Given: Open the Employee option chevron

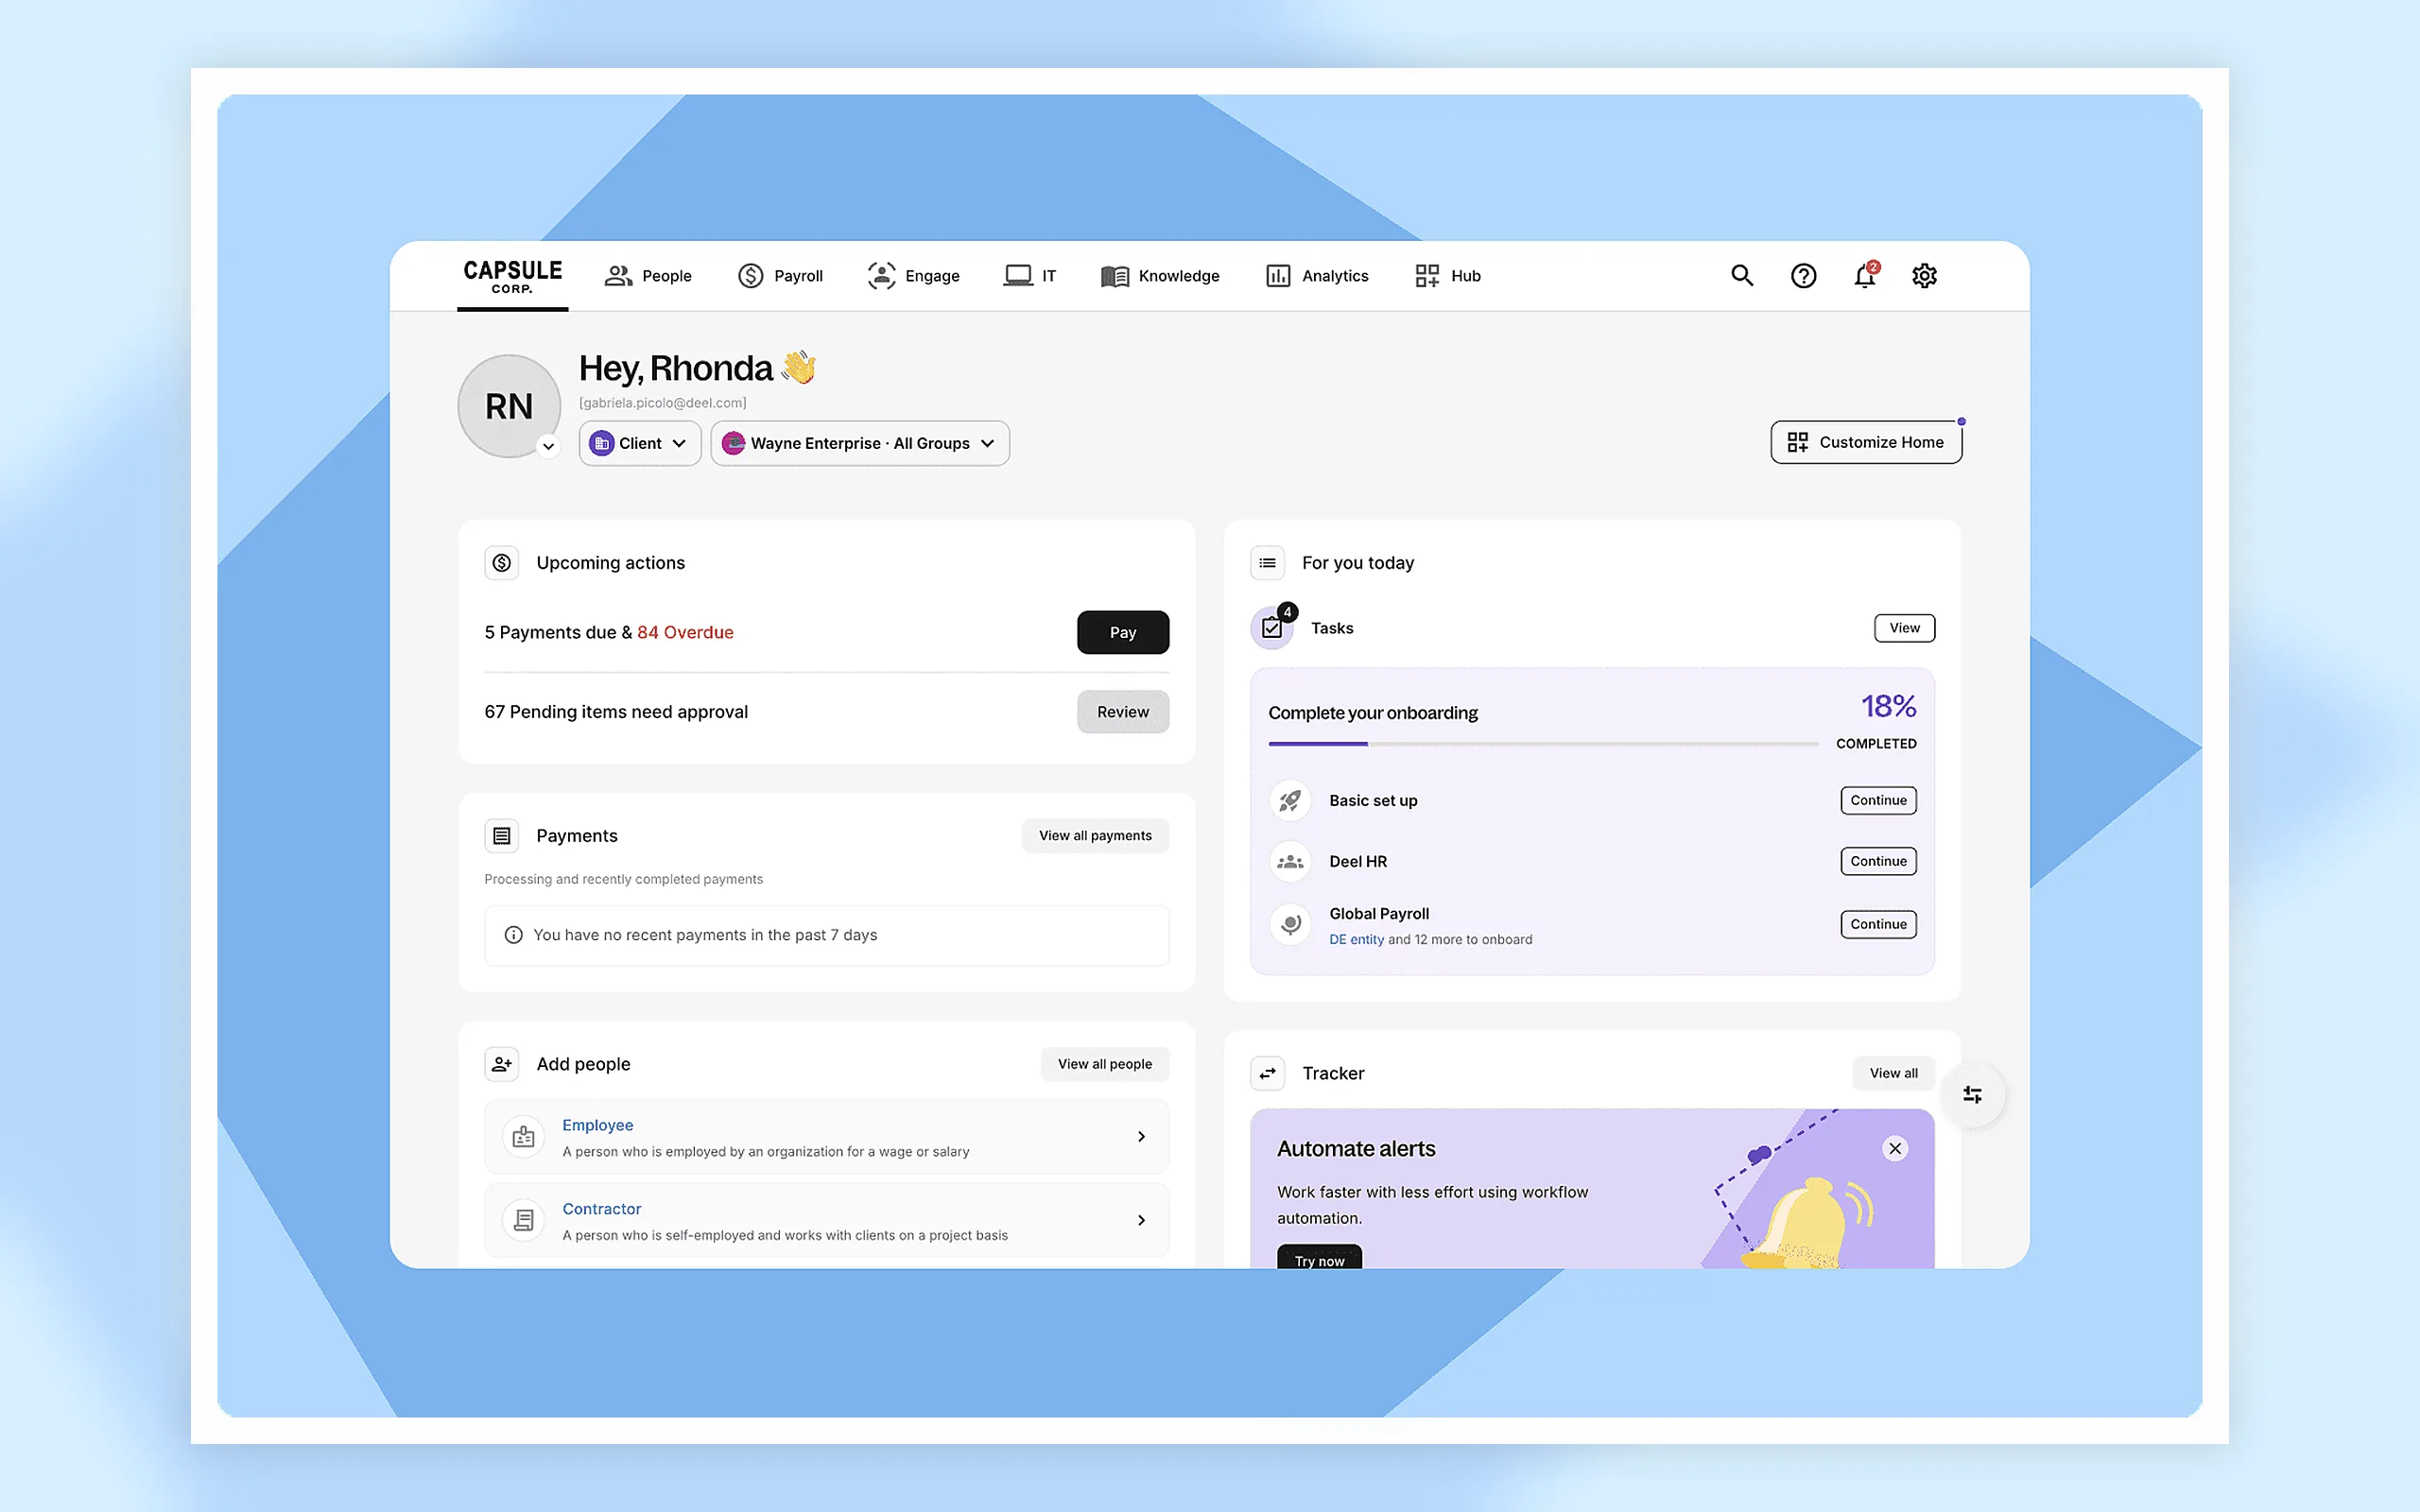Looking at the screenshot, I should click(x=1141, y=1136).
